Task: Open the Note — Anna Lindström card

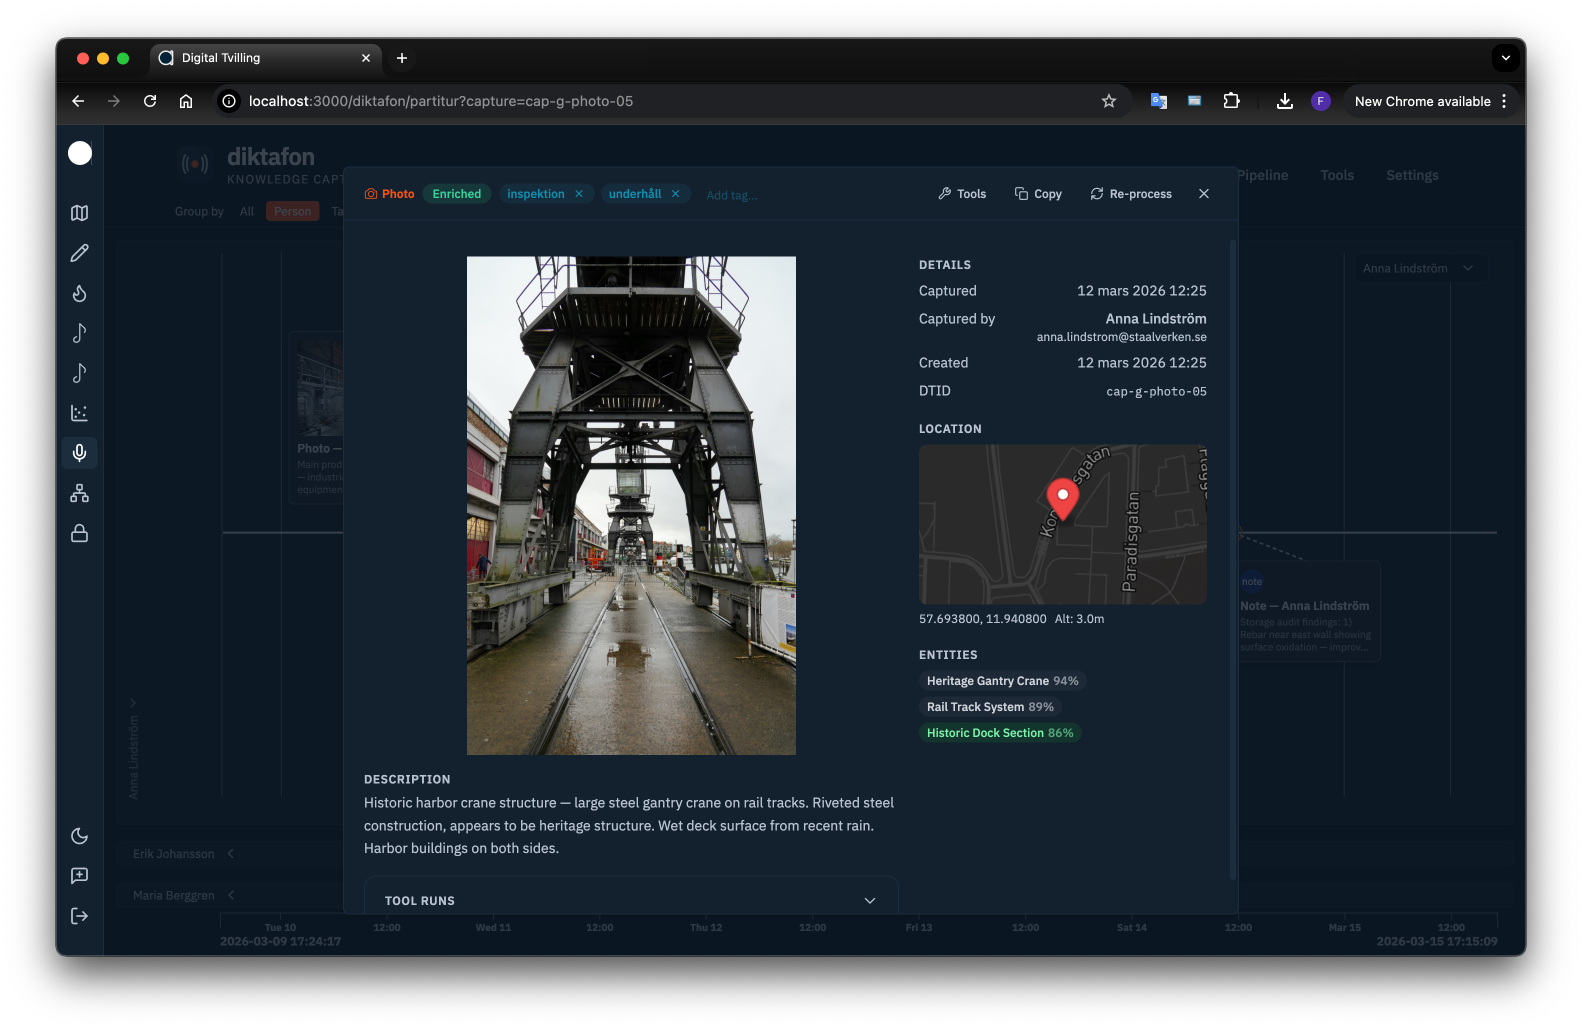Action: tap(1309, 611)
